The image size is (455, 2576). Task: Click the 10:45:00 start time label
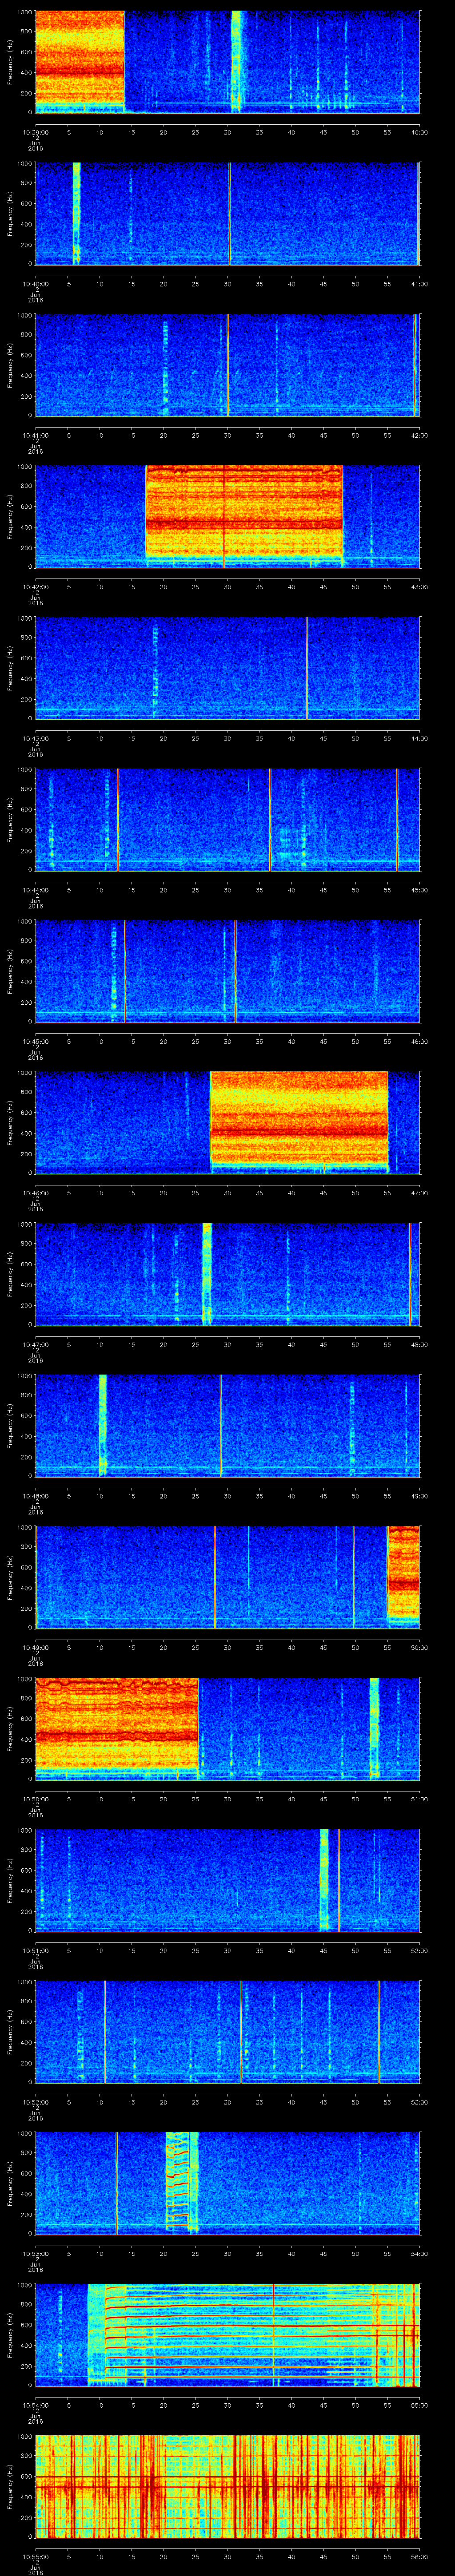pyautogui.click(x=36, y=1042)
